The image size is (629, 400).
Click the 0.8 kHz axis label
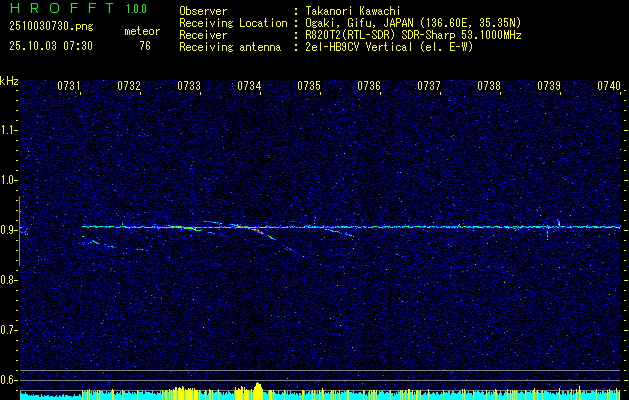tap(8, 280)
